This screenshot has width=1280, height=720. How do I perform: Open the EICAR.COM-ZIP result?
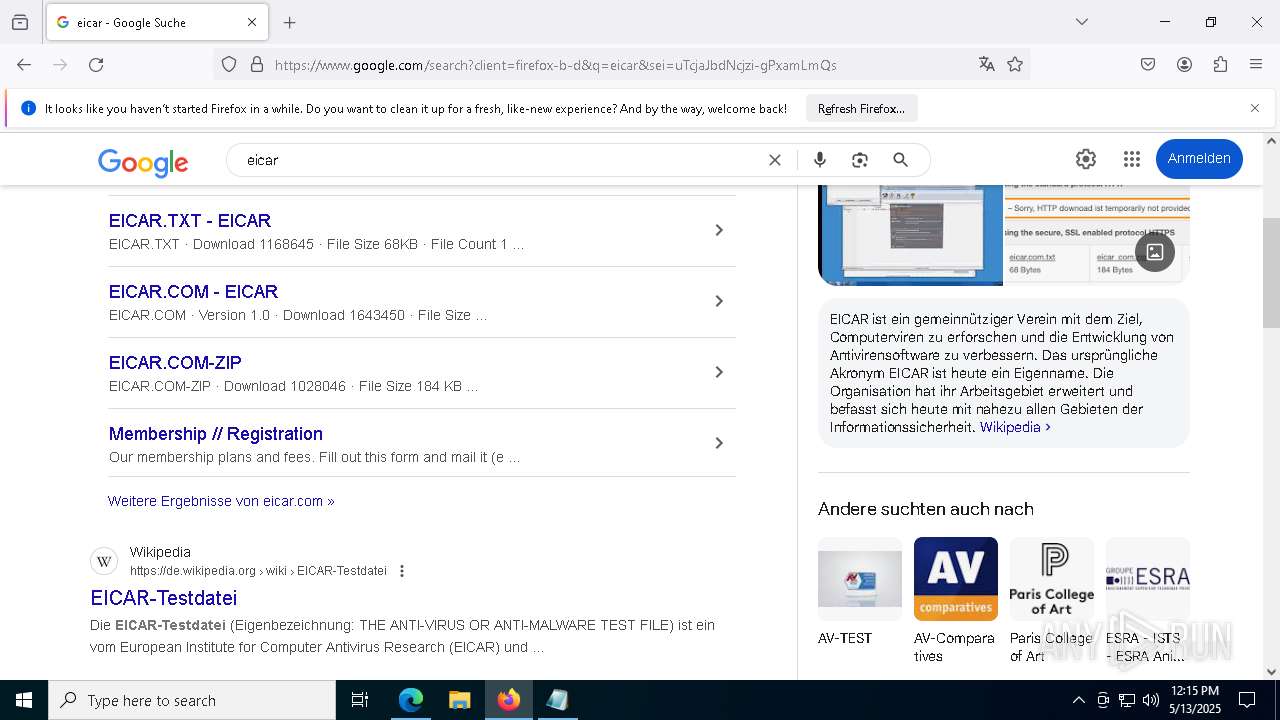175,363
